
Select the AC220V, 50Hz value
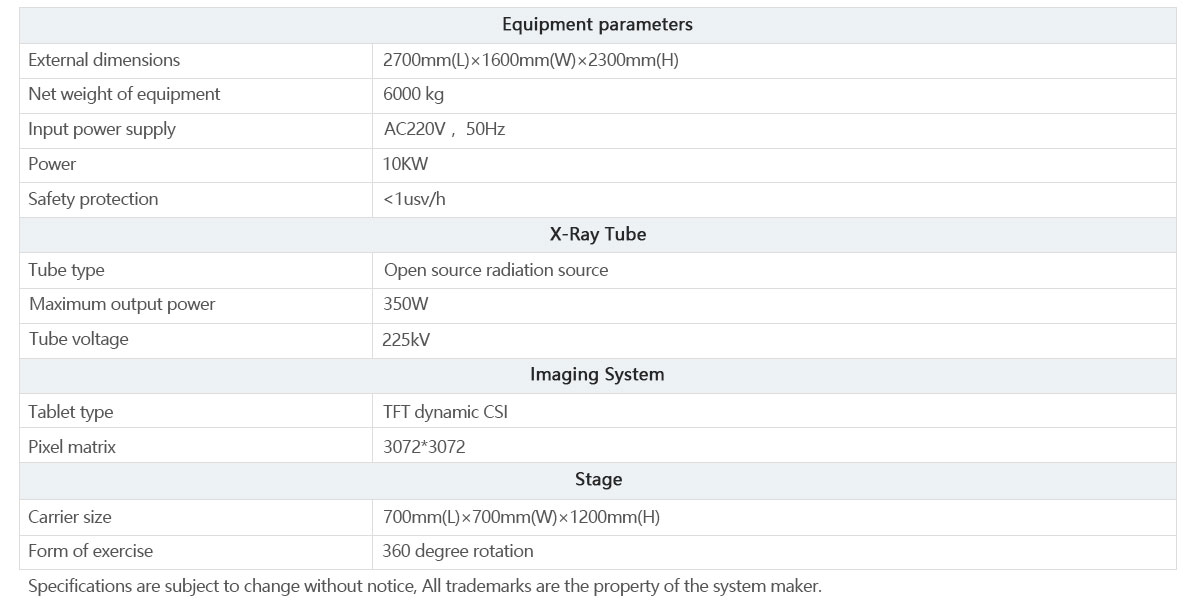[445, 130]
